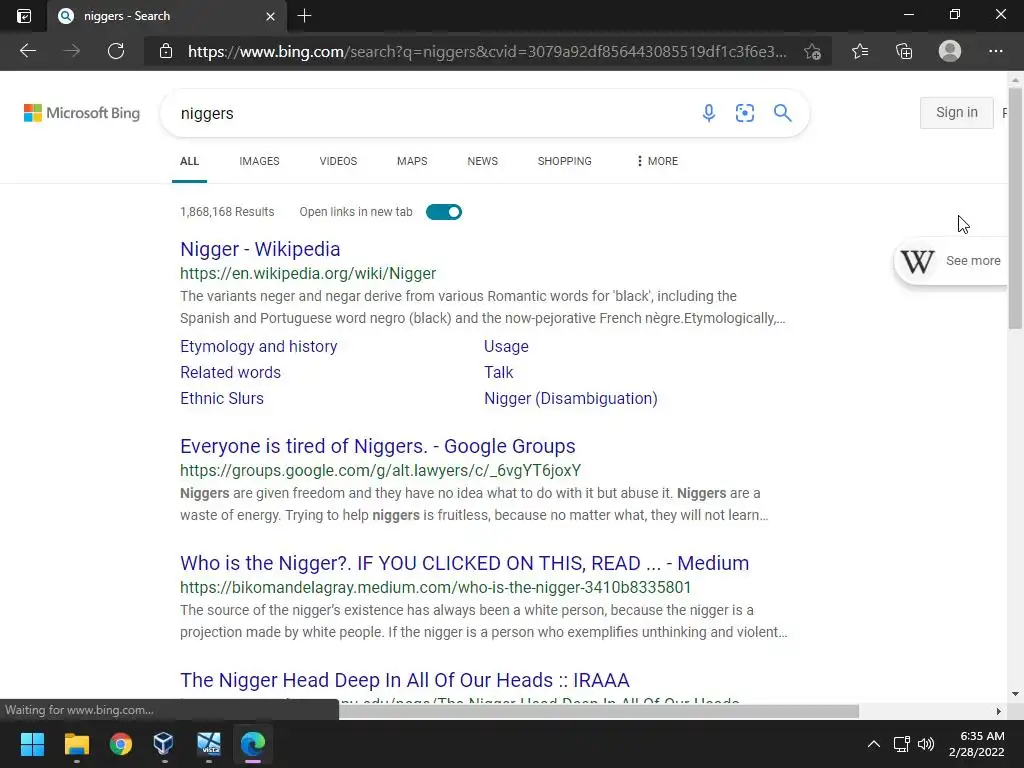The height and width of the screenshot is (768, 1024).
Task: Open the en.wikipedia.org URL link
Action: click(308, 274)
